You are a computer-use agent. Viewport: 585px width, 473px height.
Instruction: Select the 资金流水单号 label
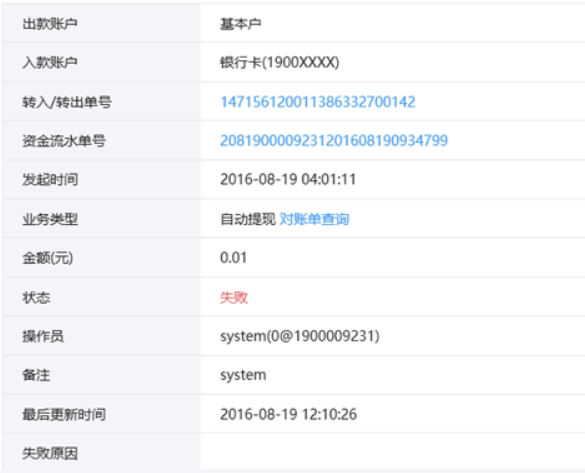click(x=64, y=141)
